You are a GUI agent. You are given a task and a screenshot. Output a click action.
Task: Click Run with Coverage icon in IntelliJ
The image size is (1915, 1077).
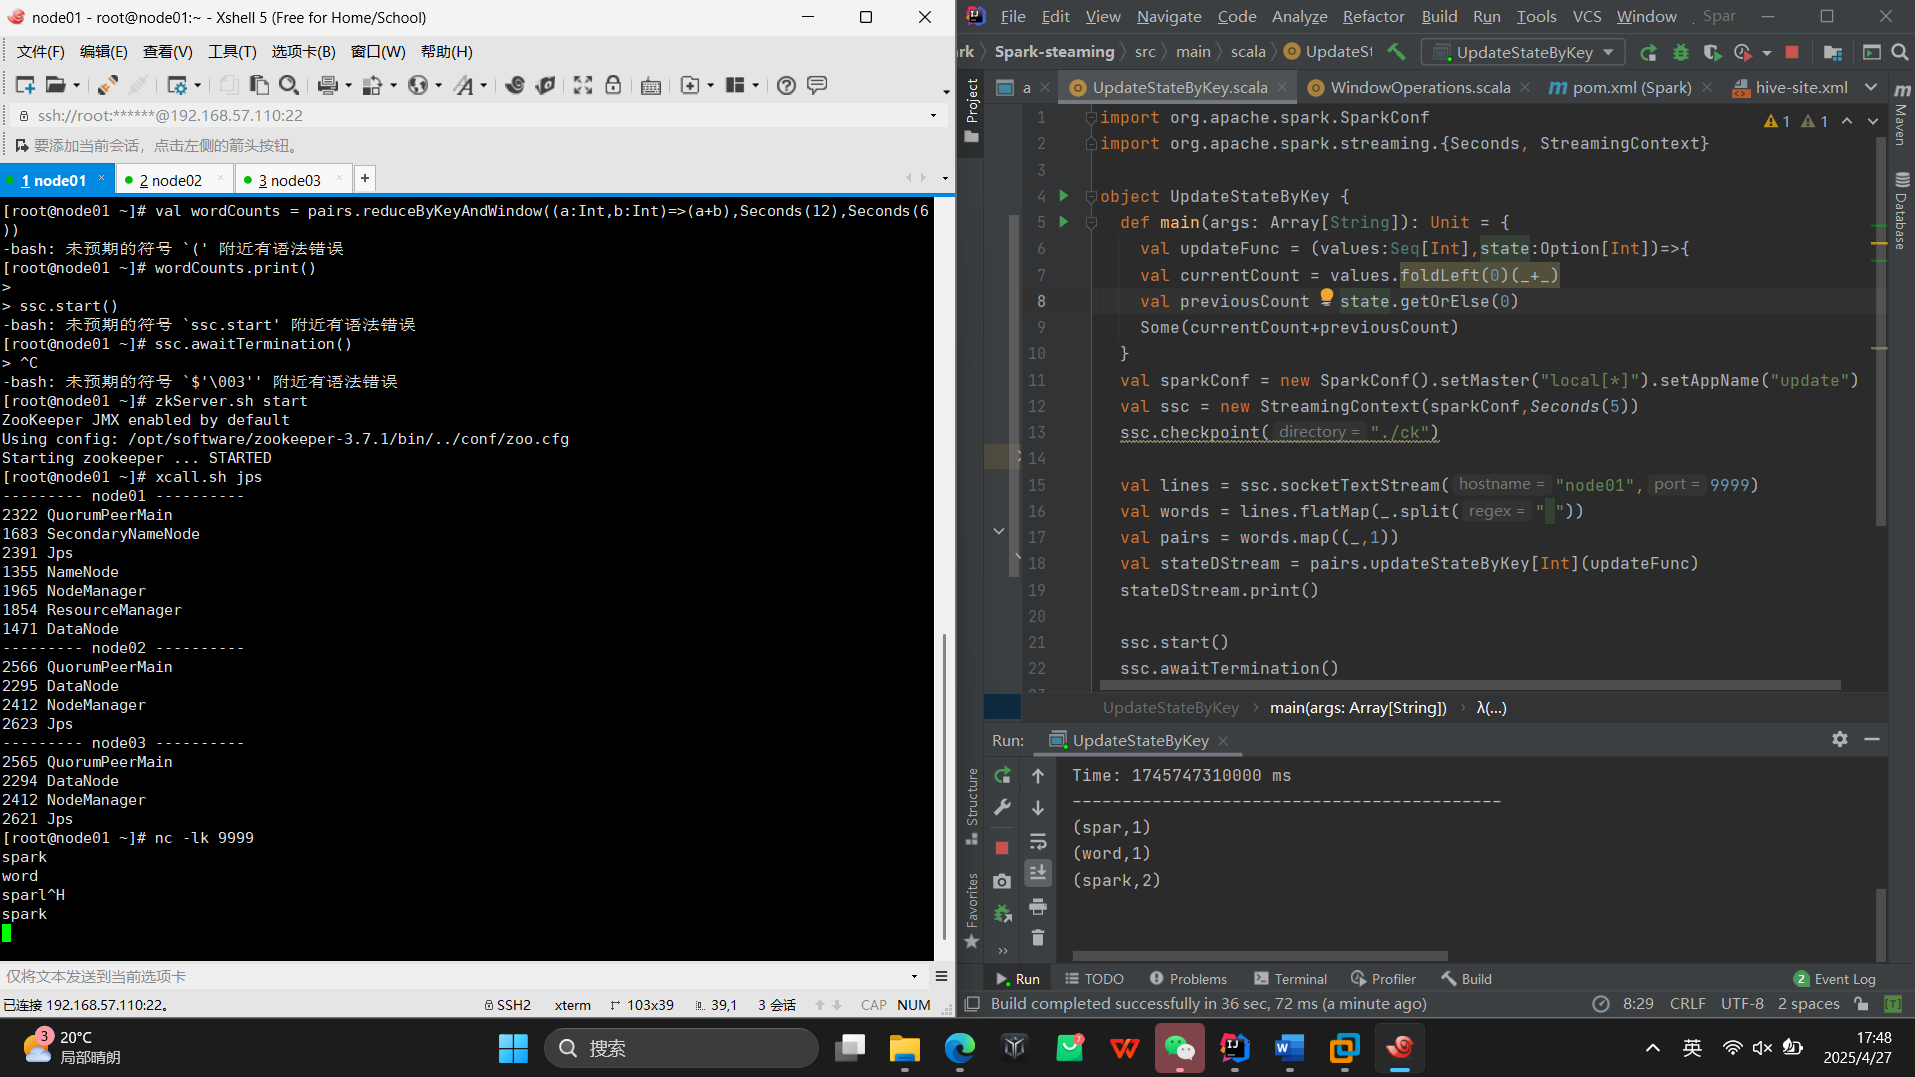click(1712, 52)
